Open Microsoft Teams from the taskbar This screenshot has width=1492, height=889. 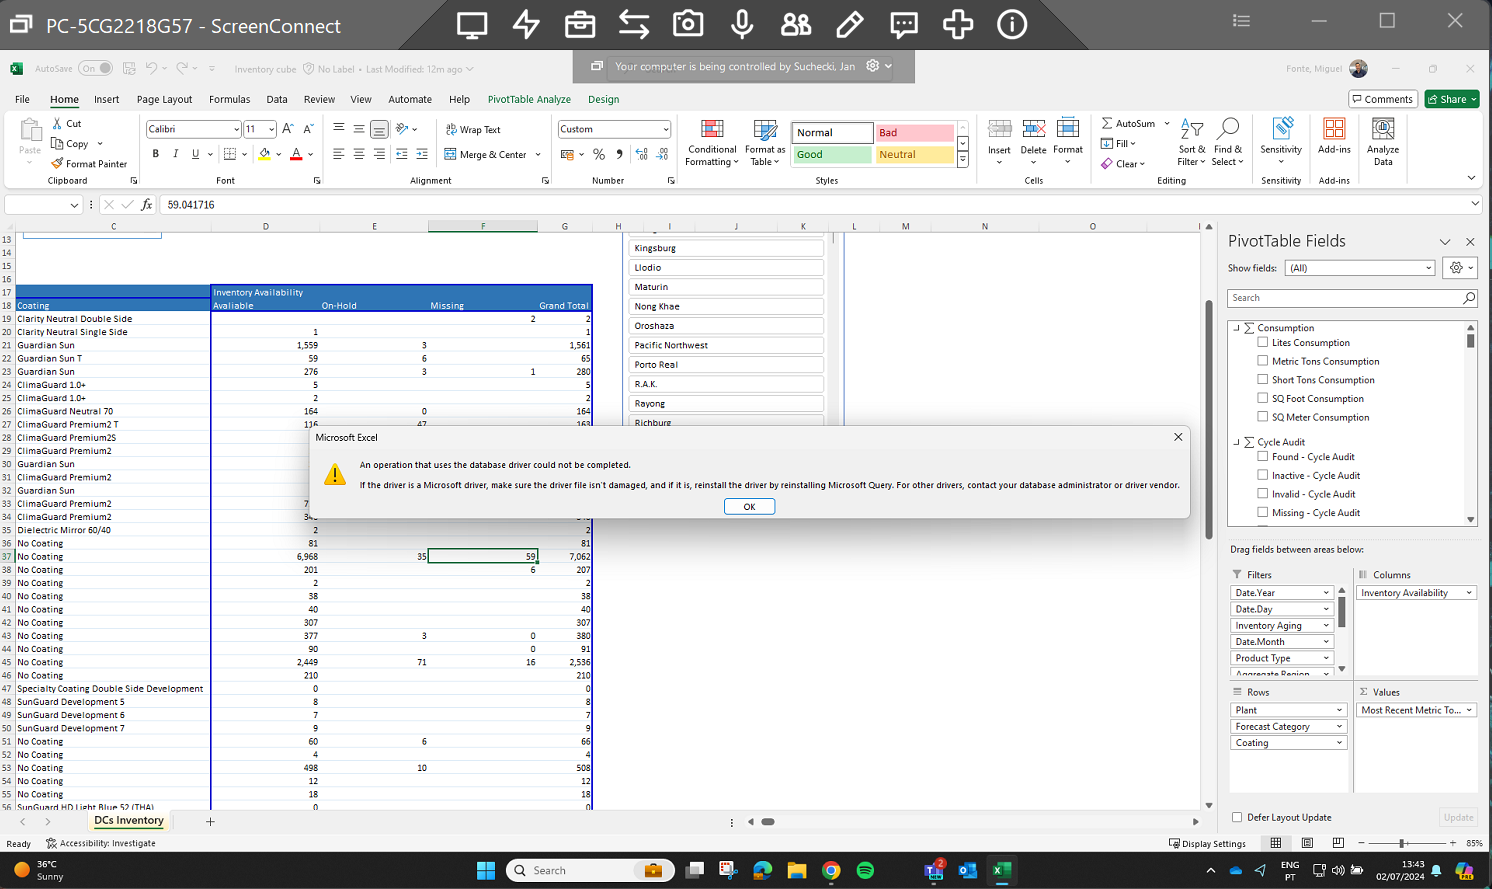tap(934, 870)
